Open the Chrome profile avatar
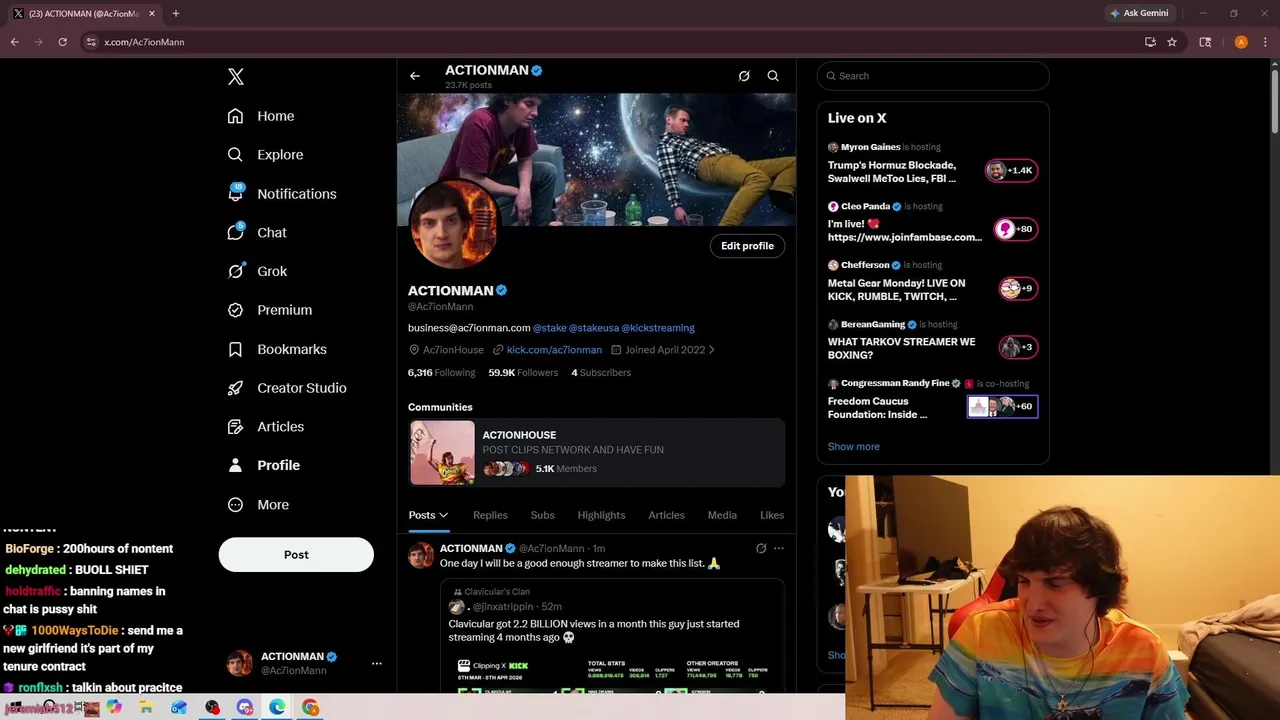 tap(1241, 42)
